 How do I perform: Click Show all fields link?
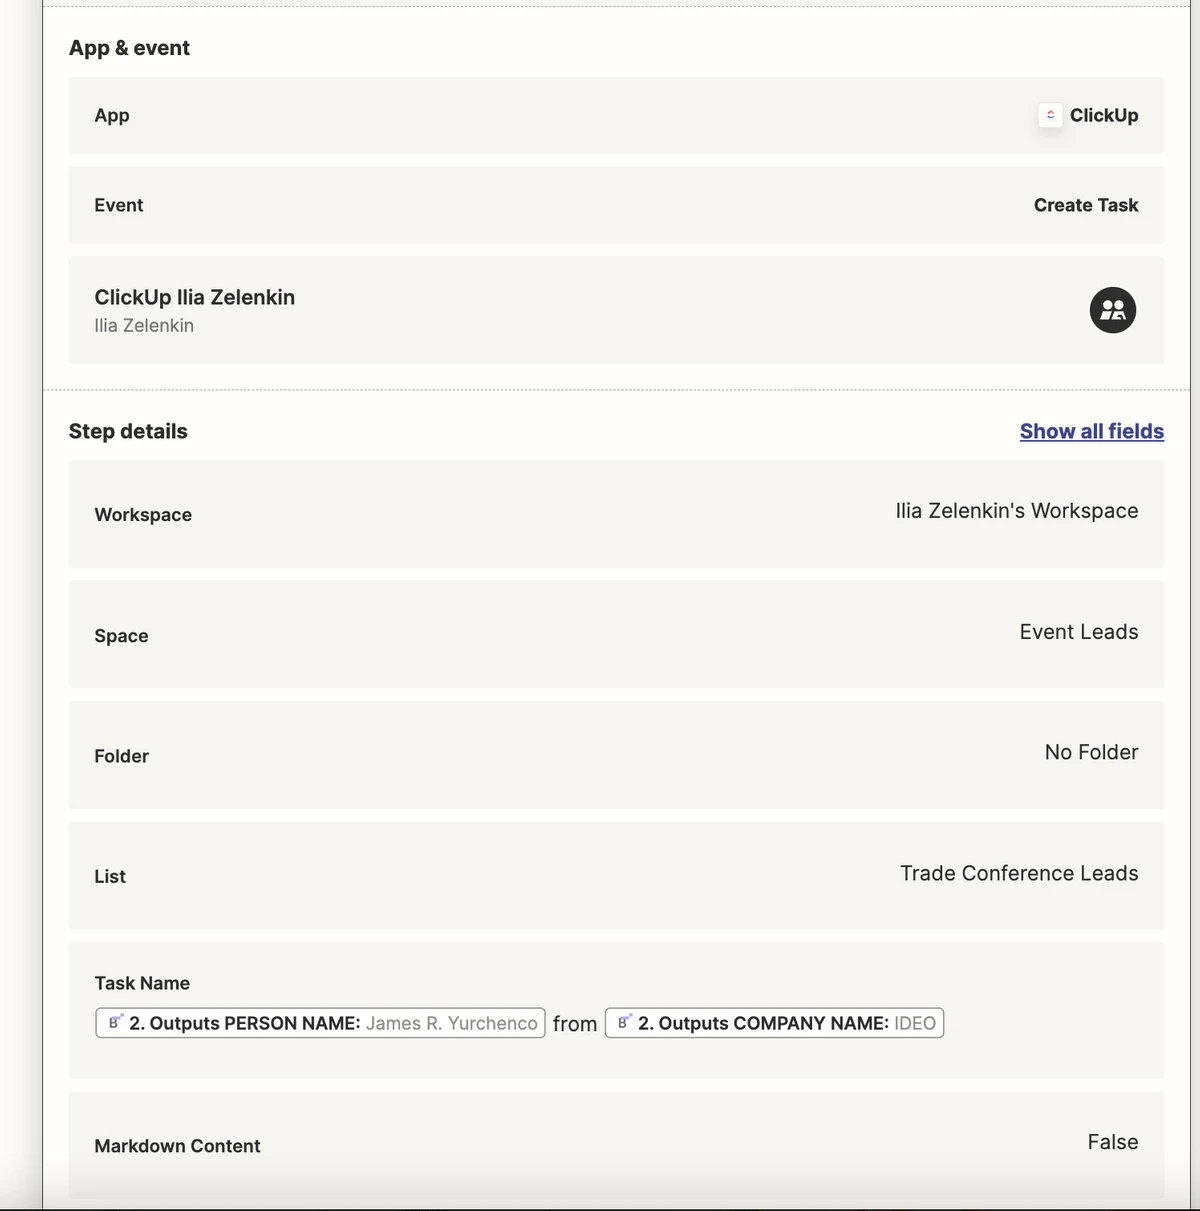(1092, 431)
